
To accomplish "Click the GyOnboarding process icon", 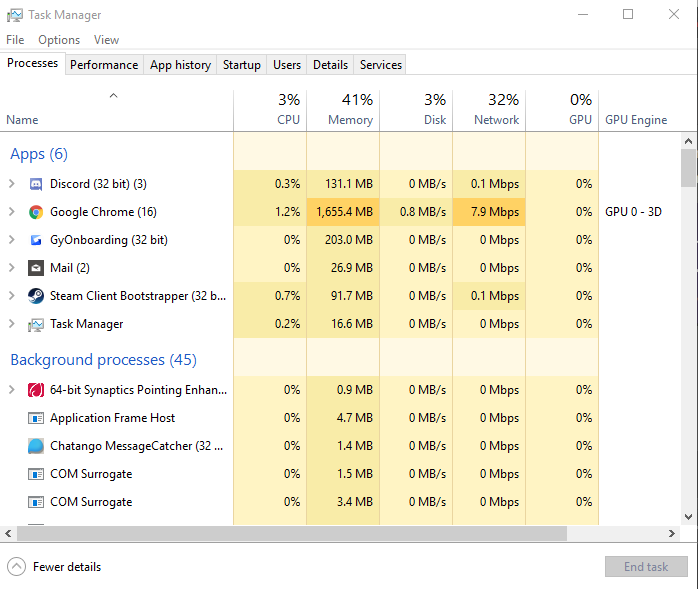I will [36, 240].
